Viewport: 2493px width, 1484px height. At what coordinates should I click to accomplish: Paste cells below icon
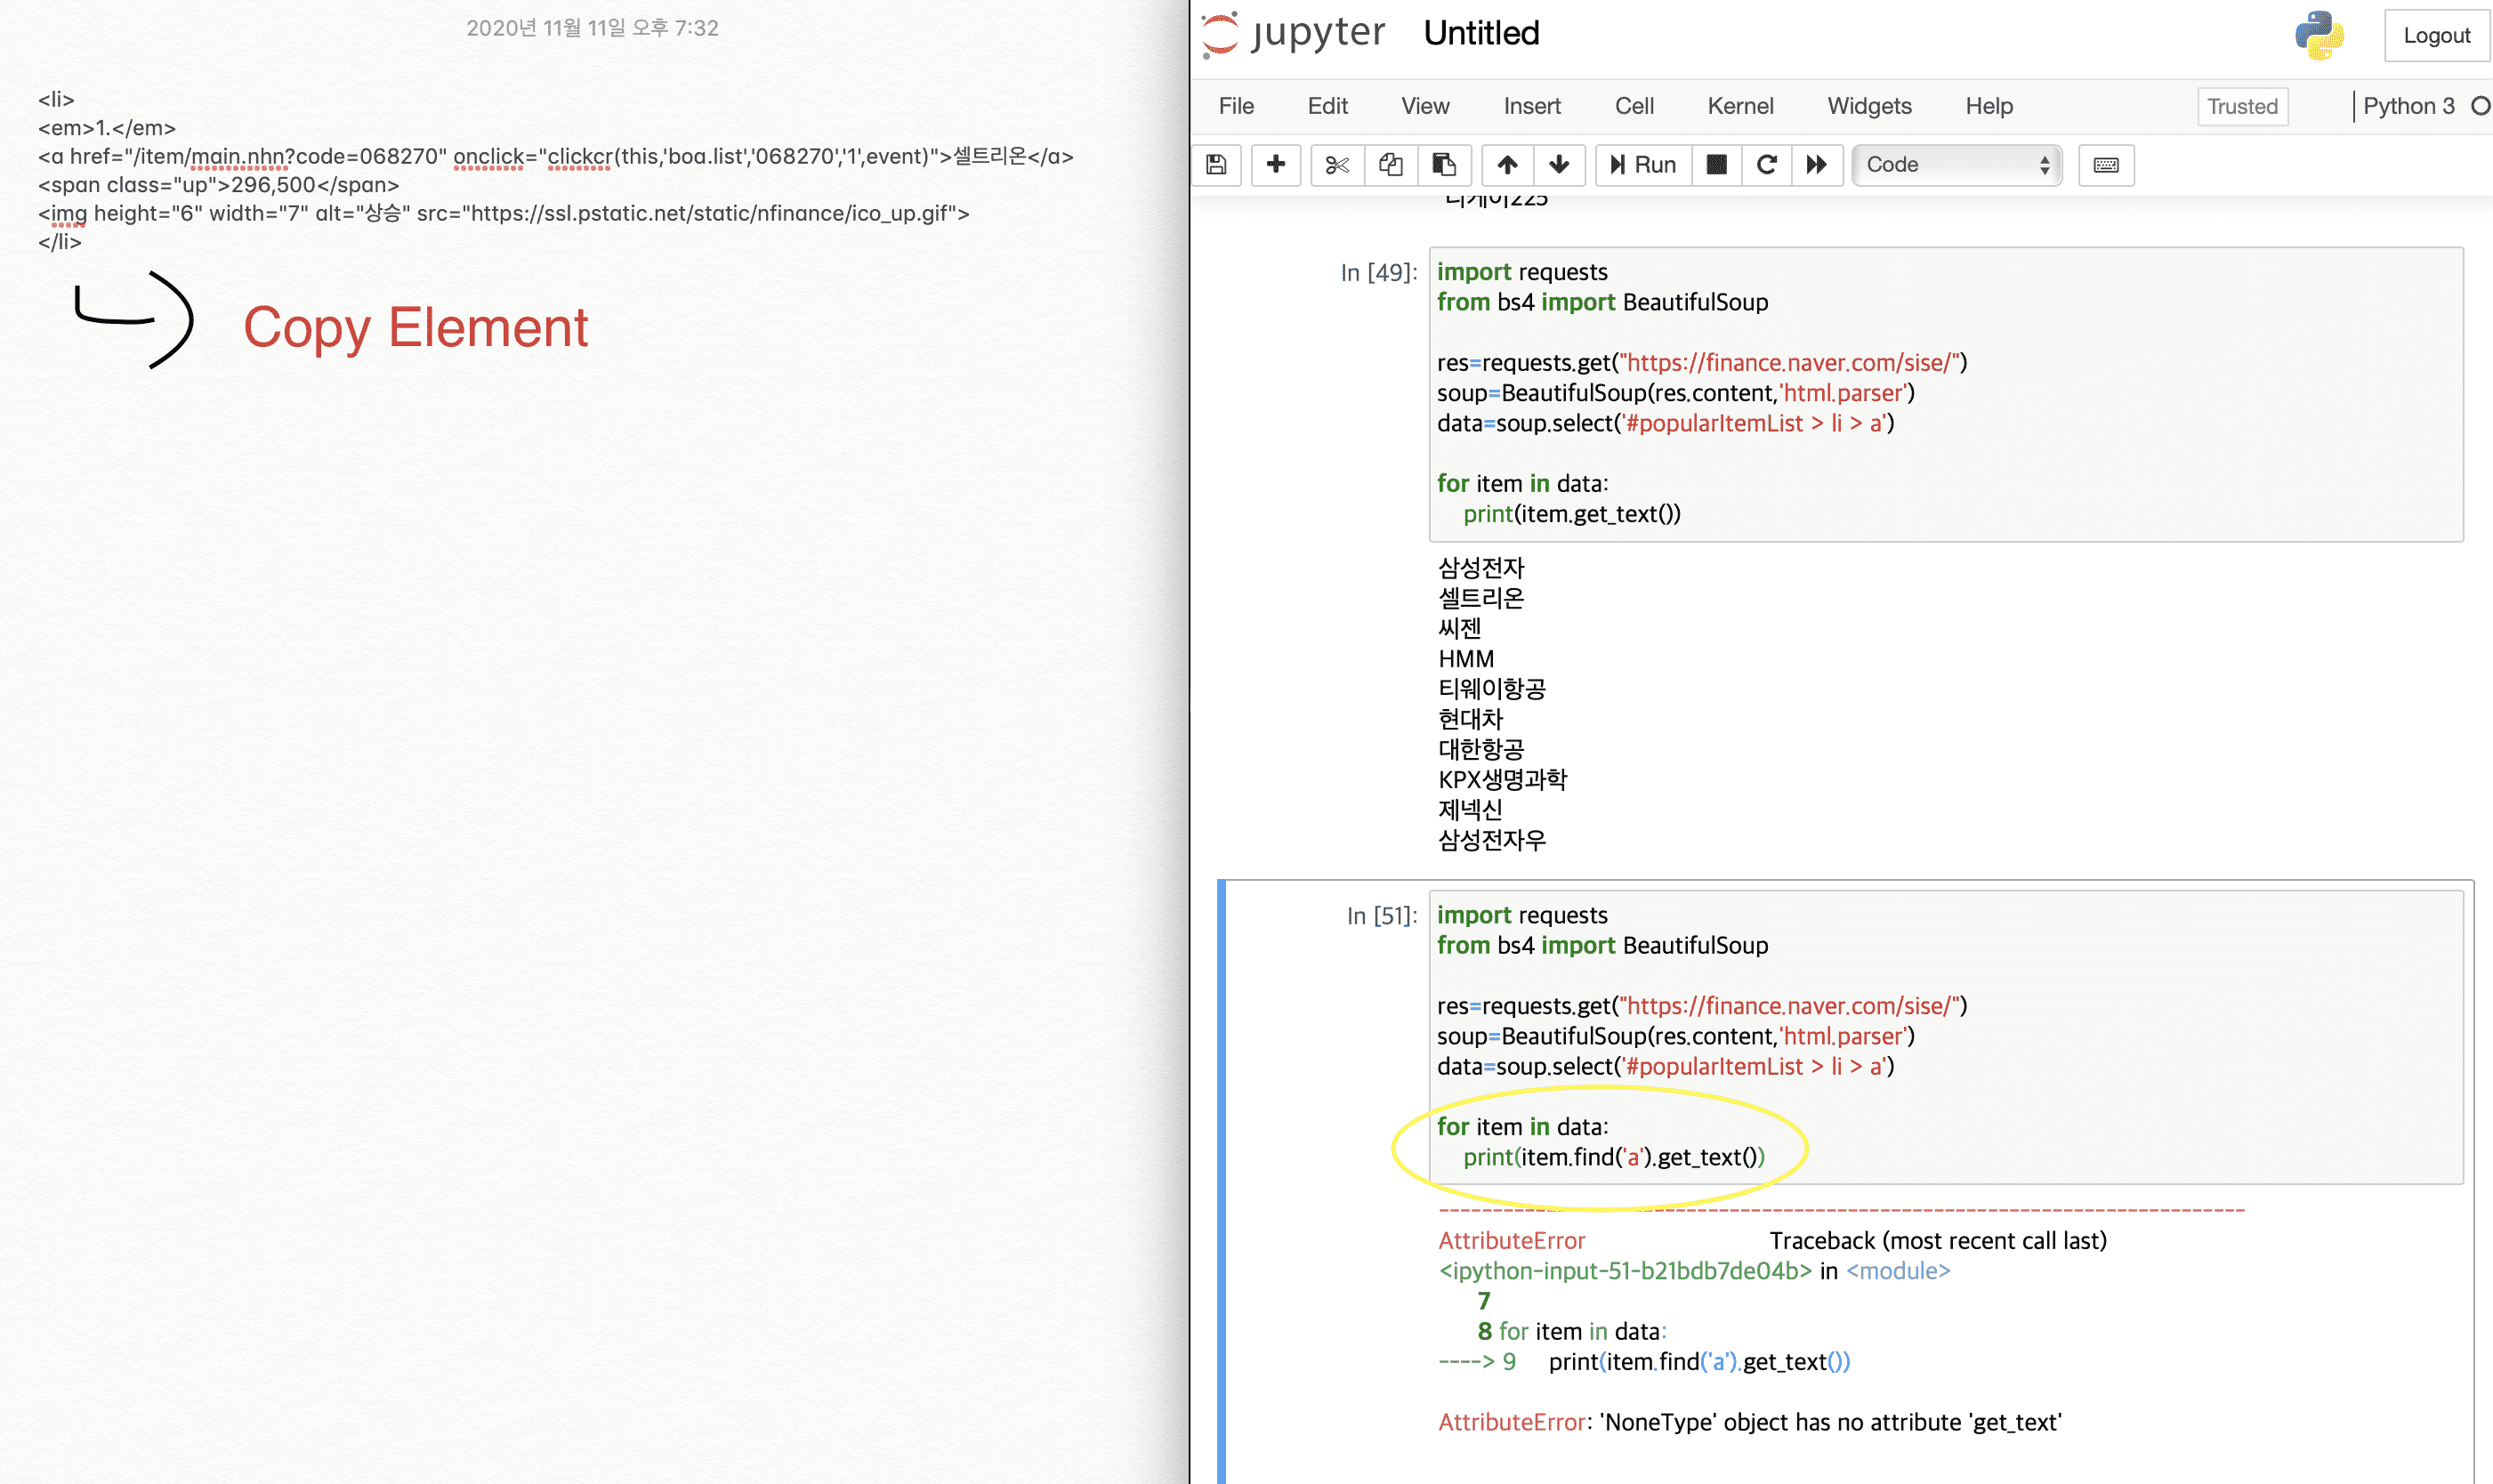1444,165
